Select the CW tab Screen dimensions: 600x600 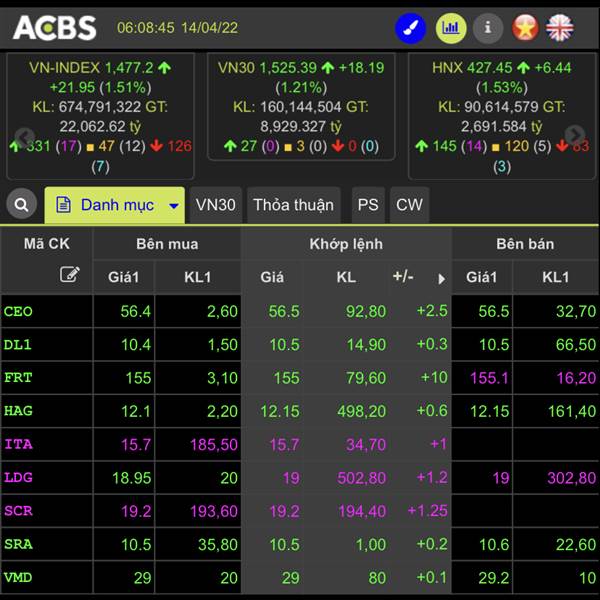pyautogui.click(x=409, y=205)
